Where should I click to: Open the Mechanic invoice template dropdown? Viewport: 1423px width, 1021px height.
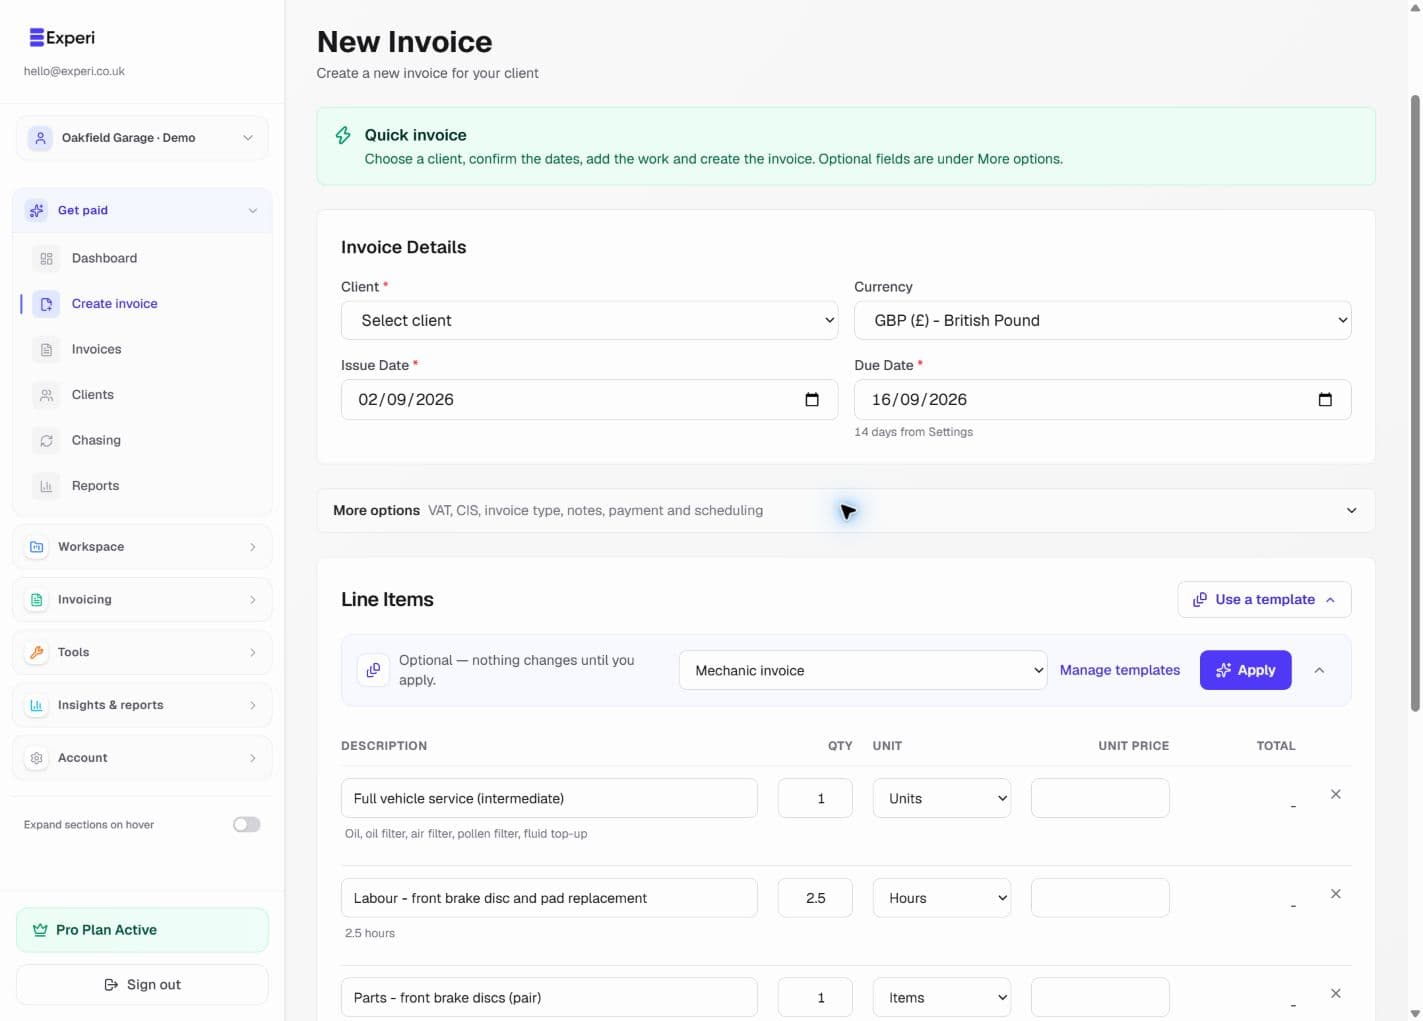pos(863,670)
